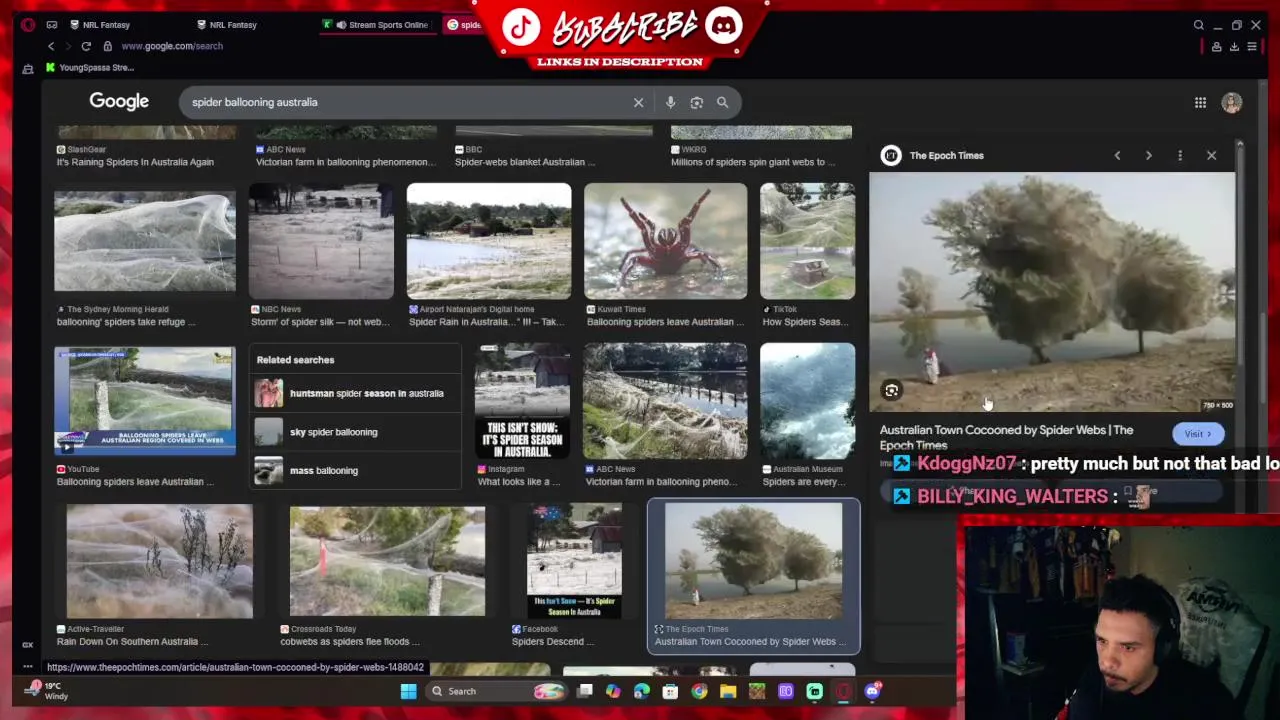This screenshot has height=720, width=1280.
Task: Switch to second NRL Fantasy tab
Action: [227, 25]
